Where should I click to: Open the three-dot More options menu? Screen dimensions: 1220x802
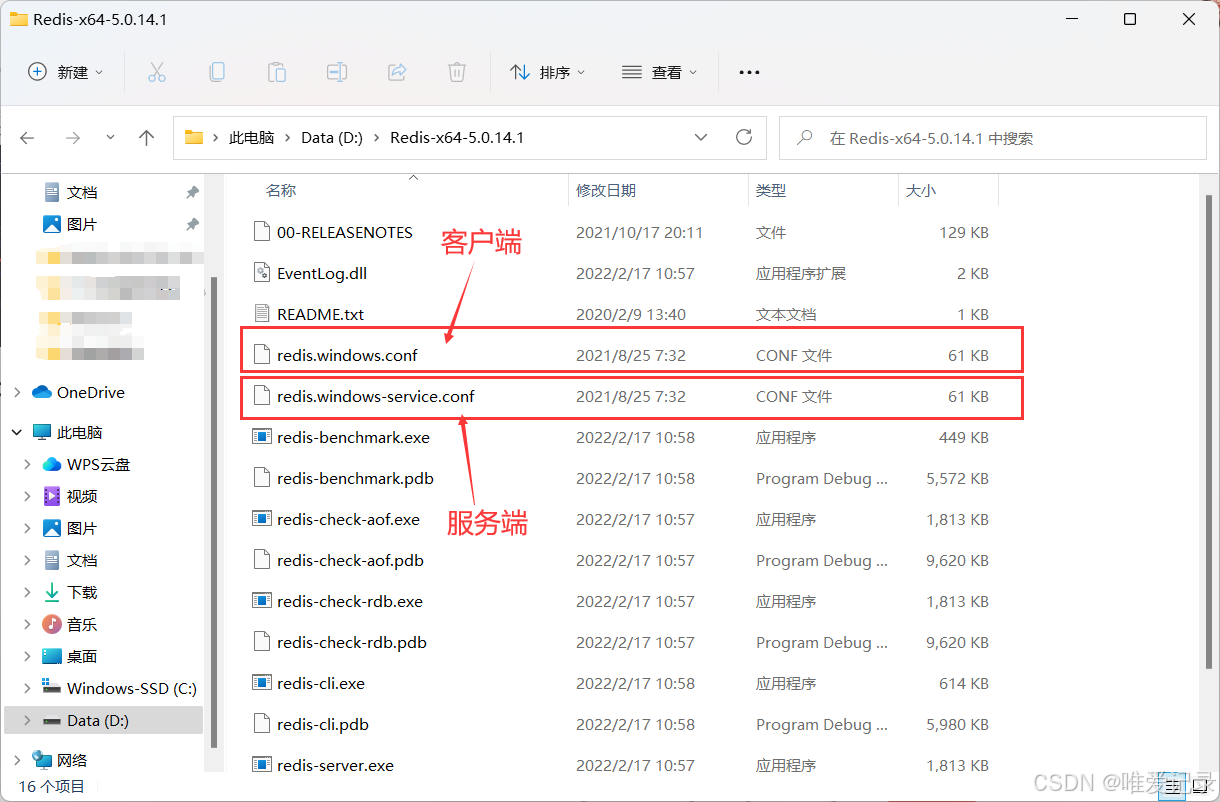tap(749, 72)
